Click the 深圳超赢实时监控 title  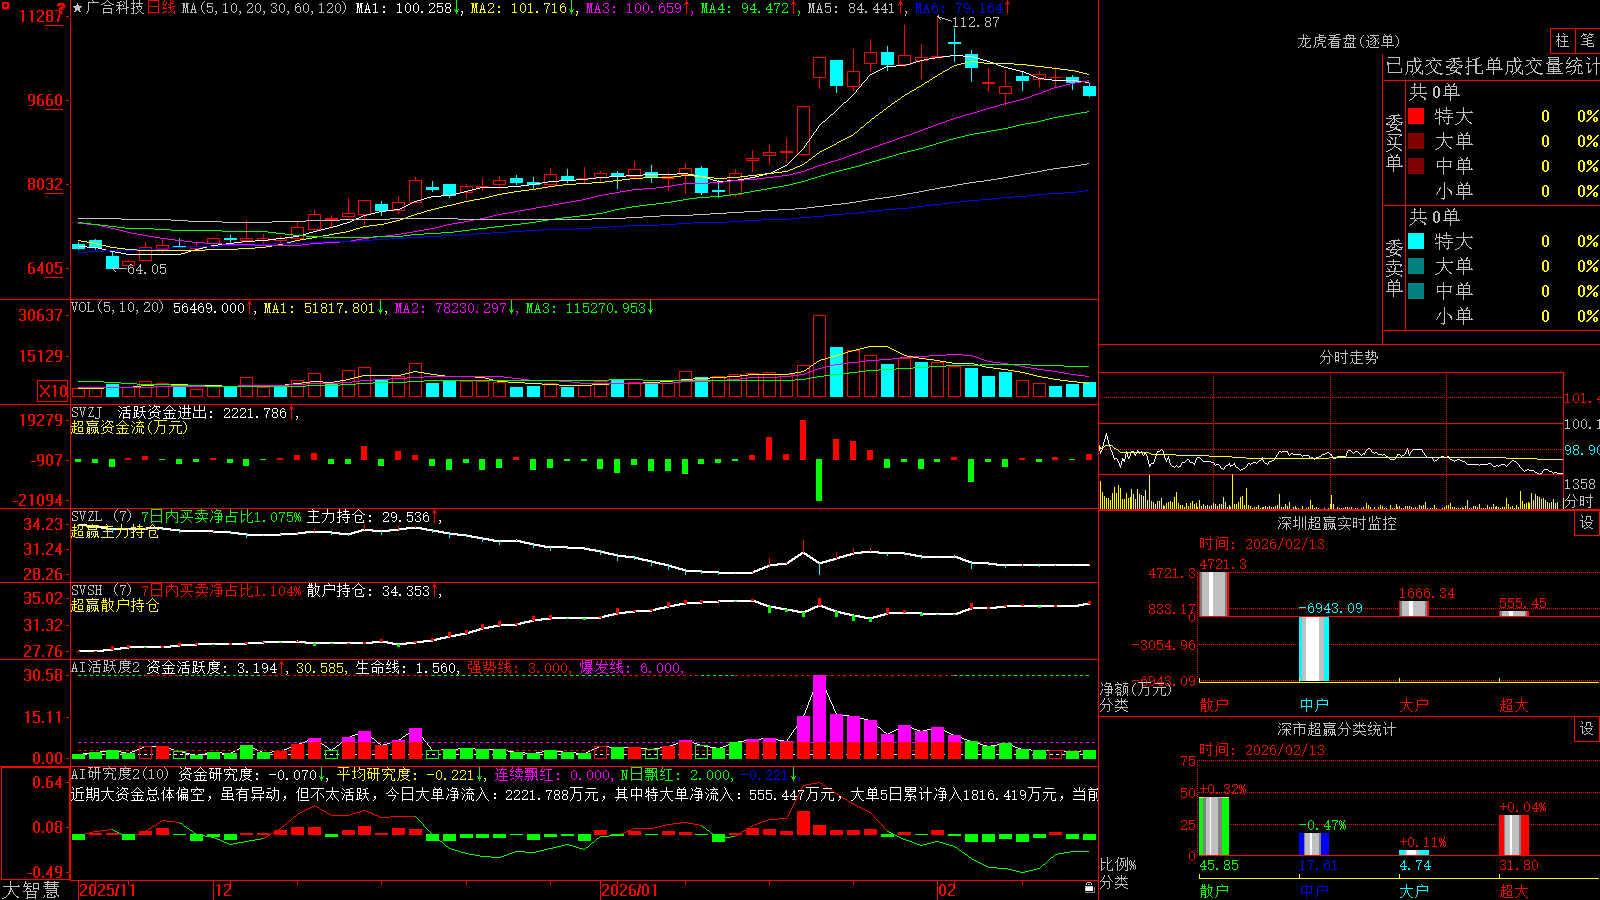click(x=1337, y=523)
